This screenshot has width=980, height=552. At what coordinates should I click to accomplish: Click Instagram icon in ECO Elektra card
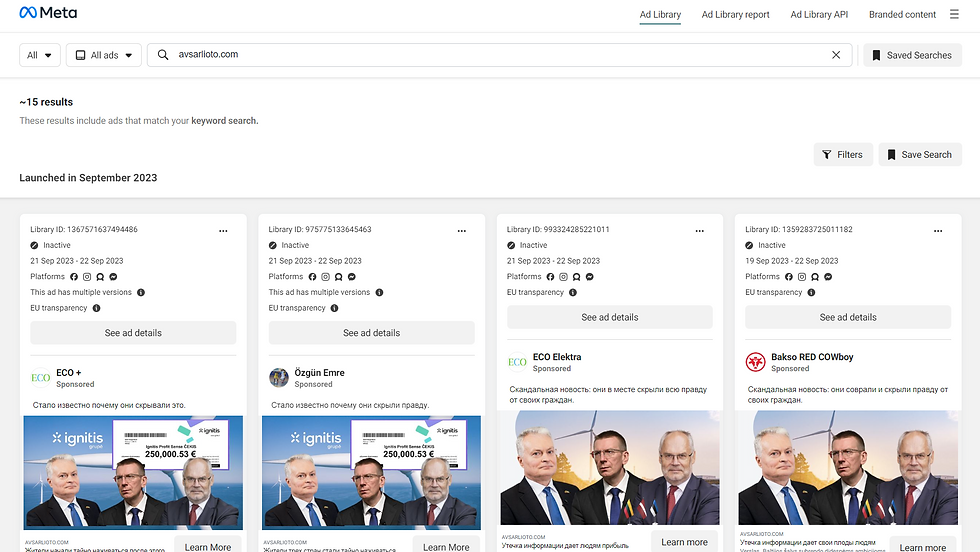click(563, 277)
